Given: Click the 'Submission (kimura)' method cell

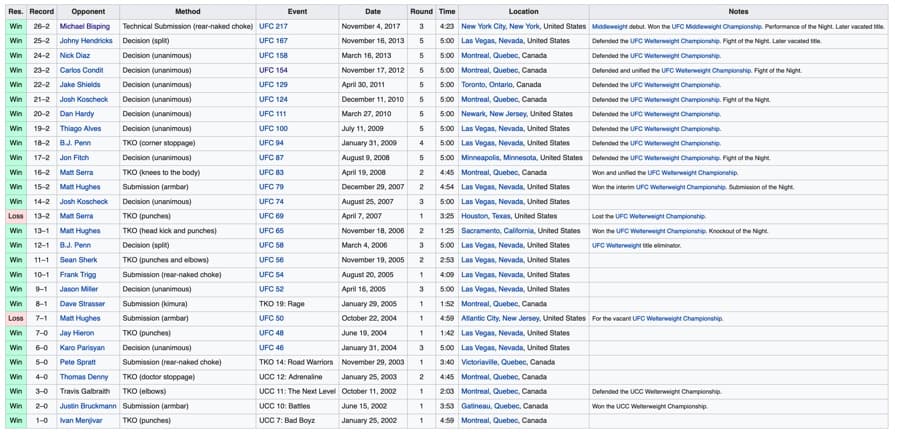Looking at the screenshot, I should click(188, 304).
